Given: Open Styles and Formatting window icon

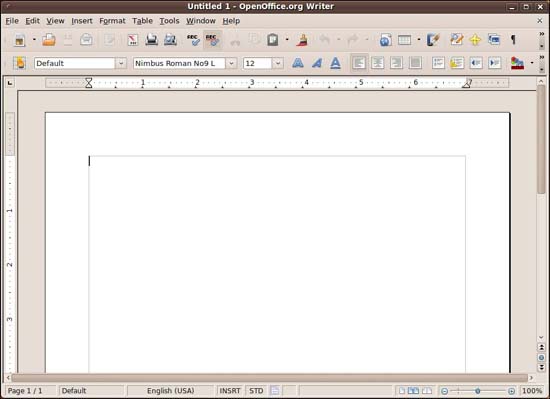Looking at the screenshot, I should 20,63.
